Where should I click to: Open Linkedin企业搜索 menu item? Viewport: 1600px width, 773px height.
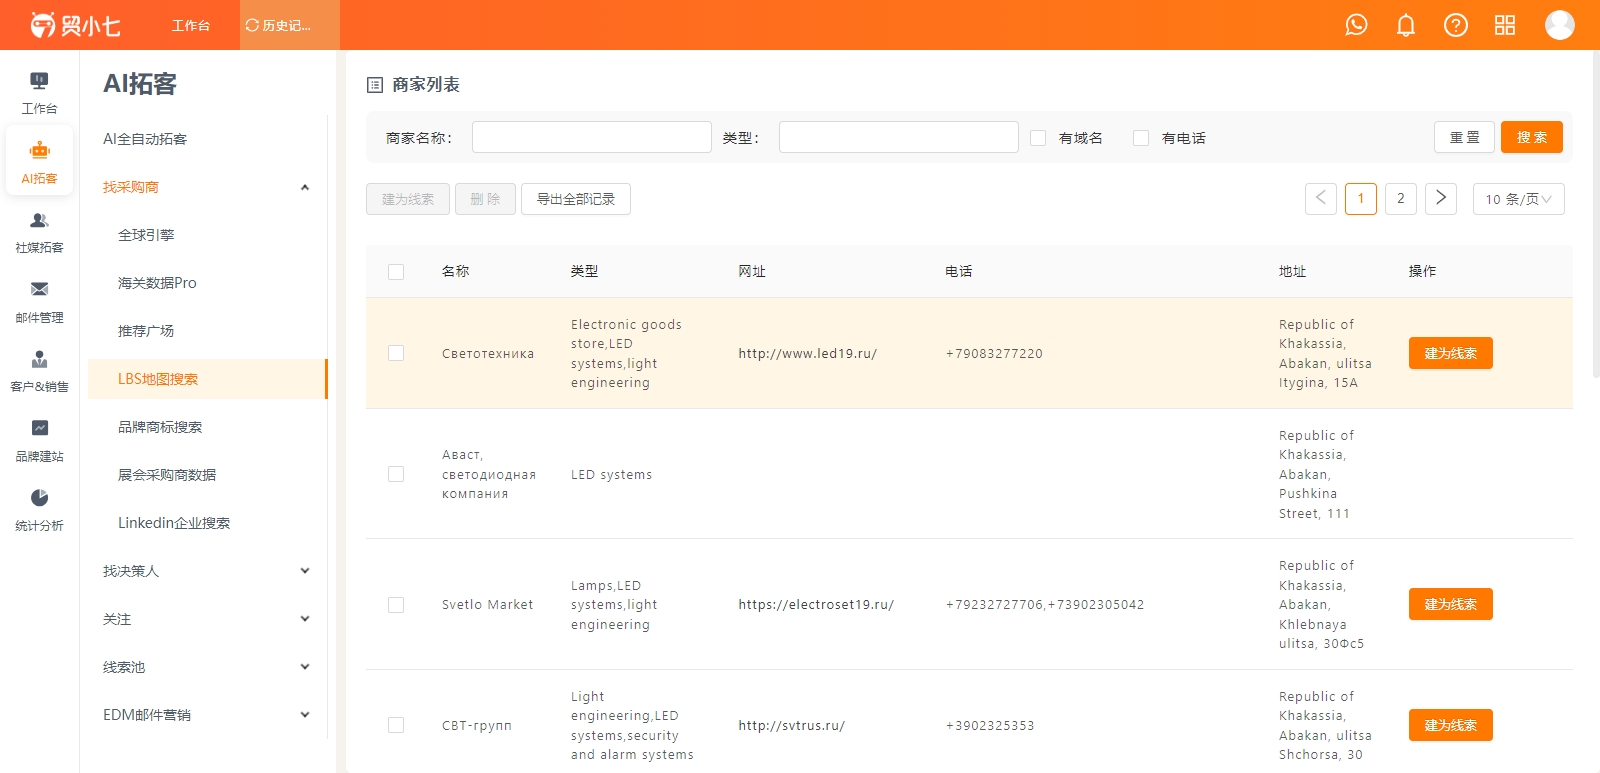(x=207, y=523)
